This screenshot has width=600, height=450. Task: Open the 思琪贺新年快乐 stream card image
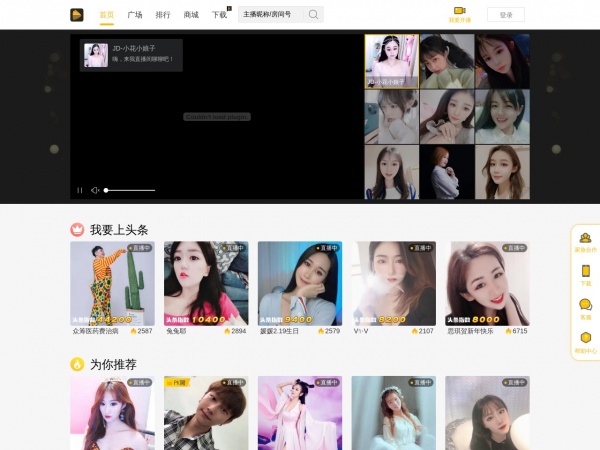[488, 284]
